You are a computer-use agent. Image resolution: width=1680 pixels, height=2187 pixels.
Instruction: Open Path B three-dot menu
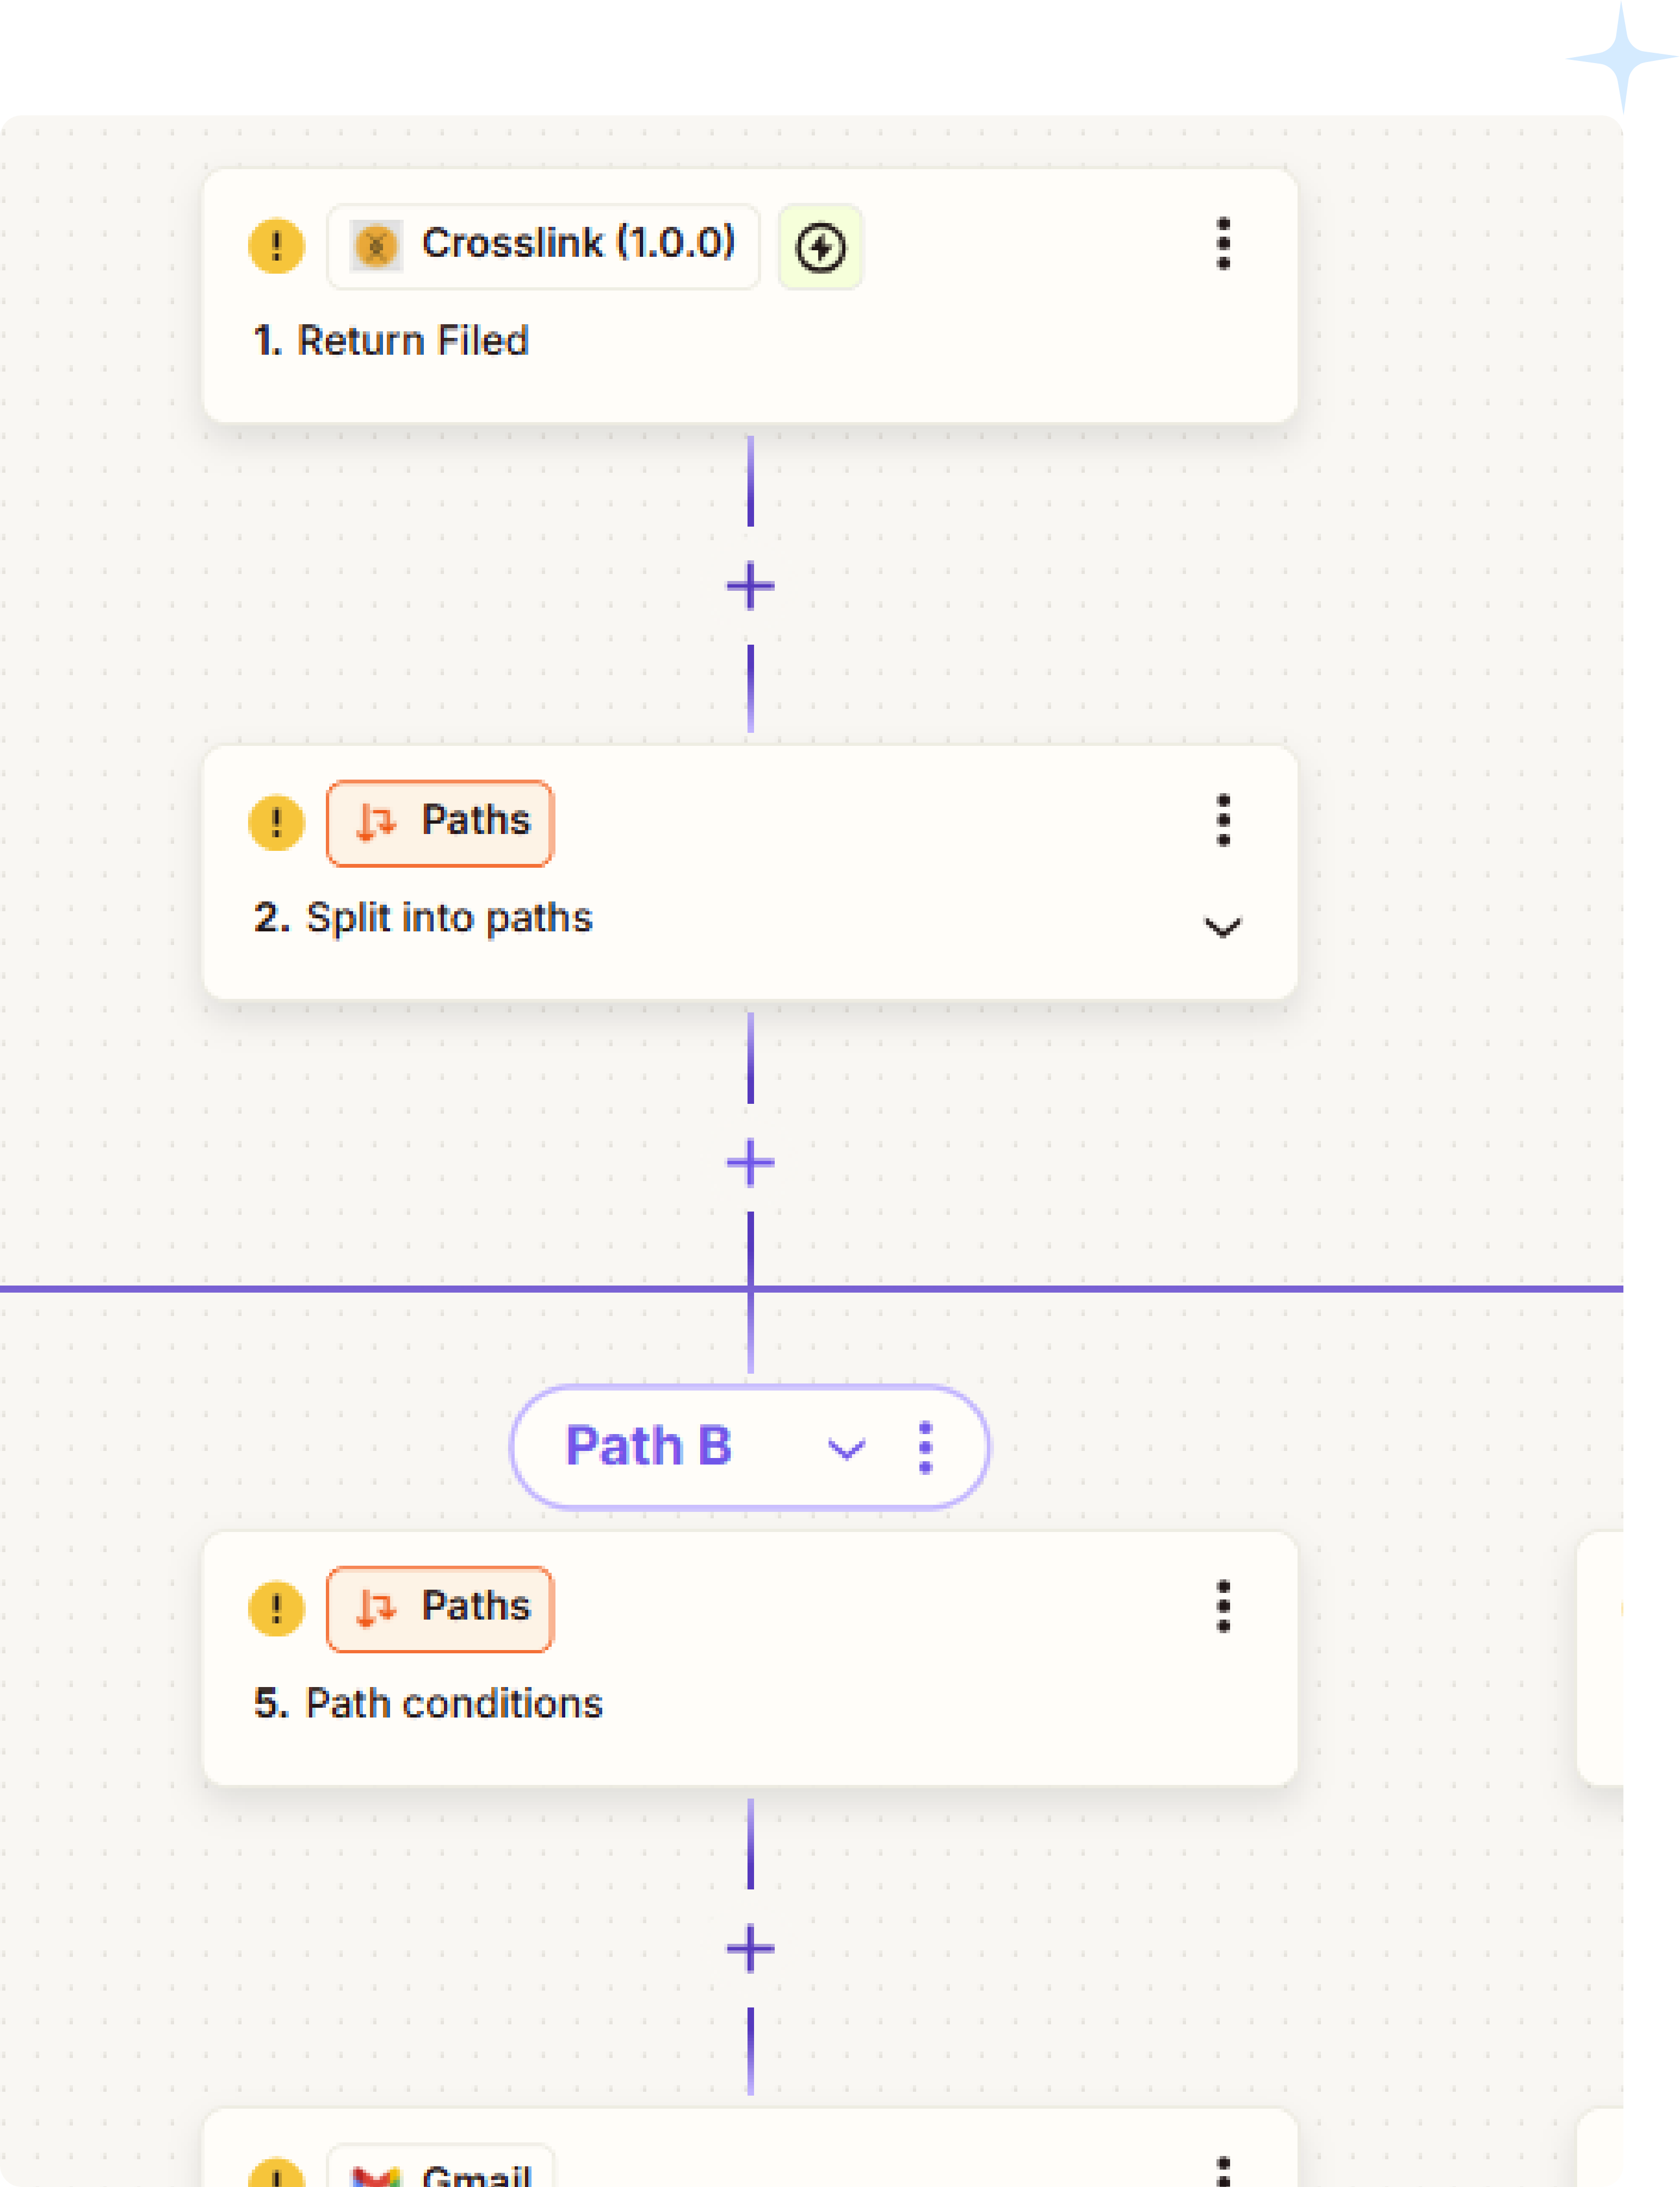pyautogui.click(x=925, y=1447)
